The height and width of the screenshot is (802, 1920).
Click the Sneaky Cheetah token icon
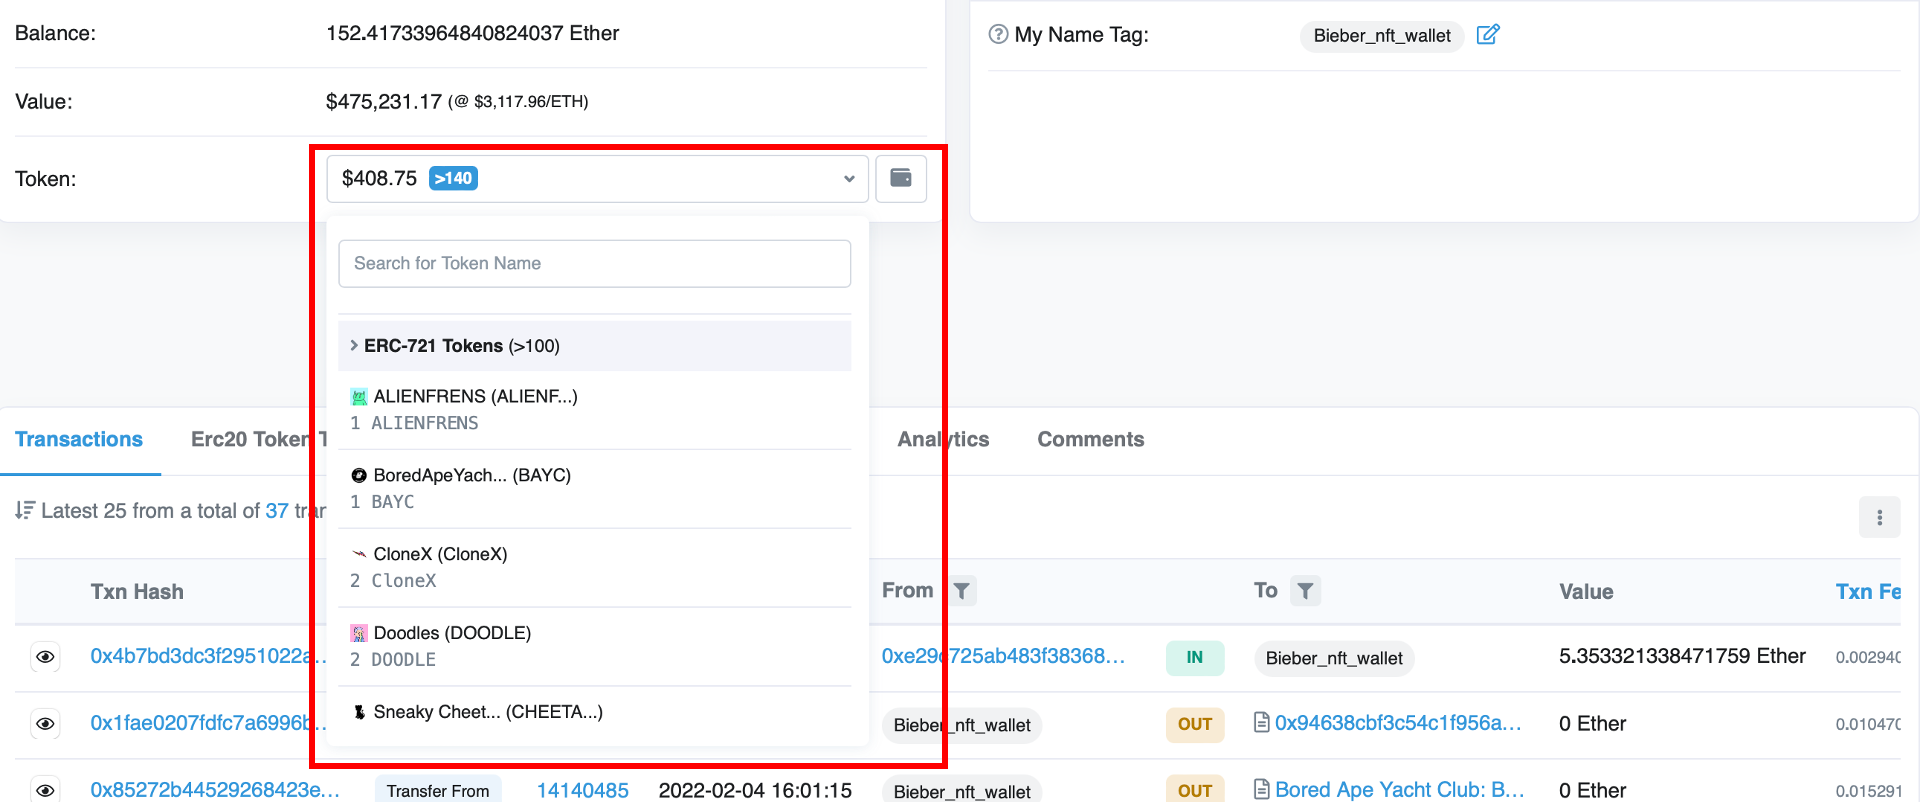coord(359,712)
